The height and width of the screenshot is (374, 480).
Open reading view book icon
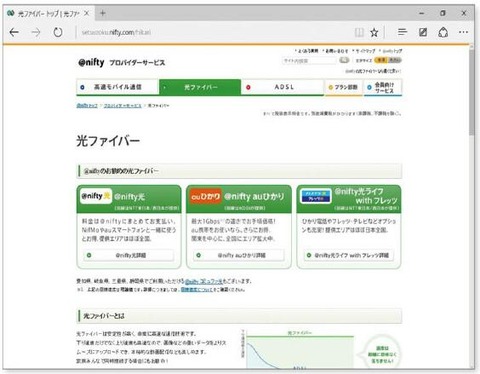click(x=359, y=32)
